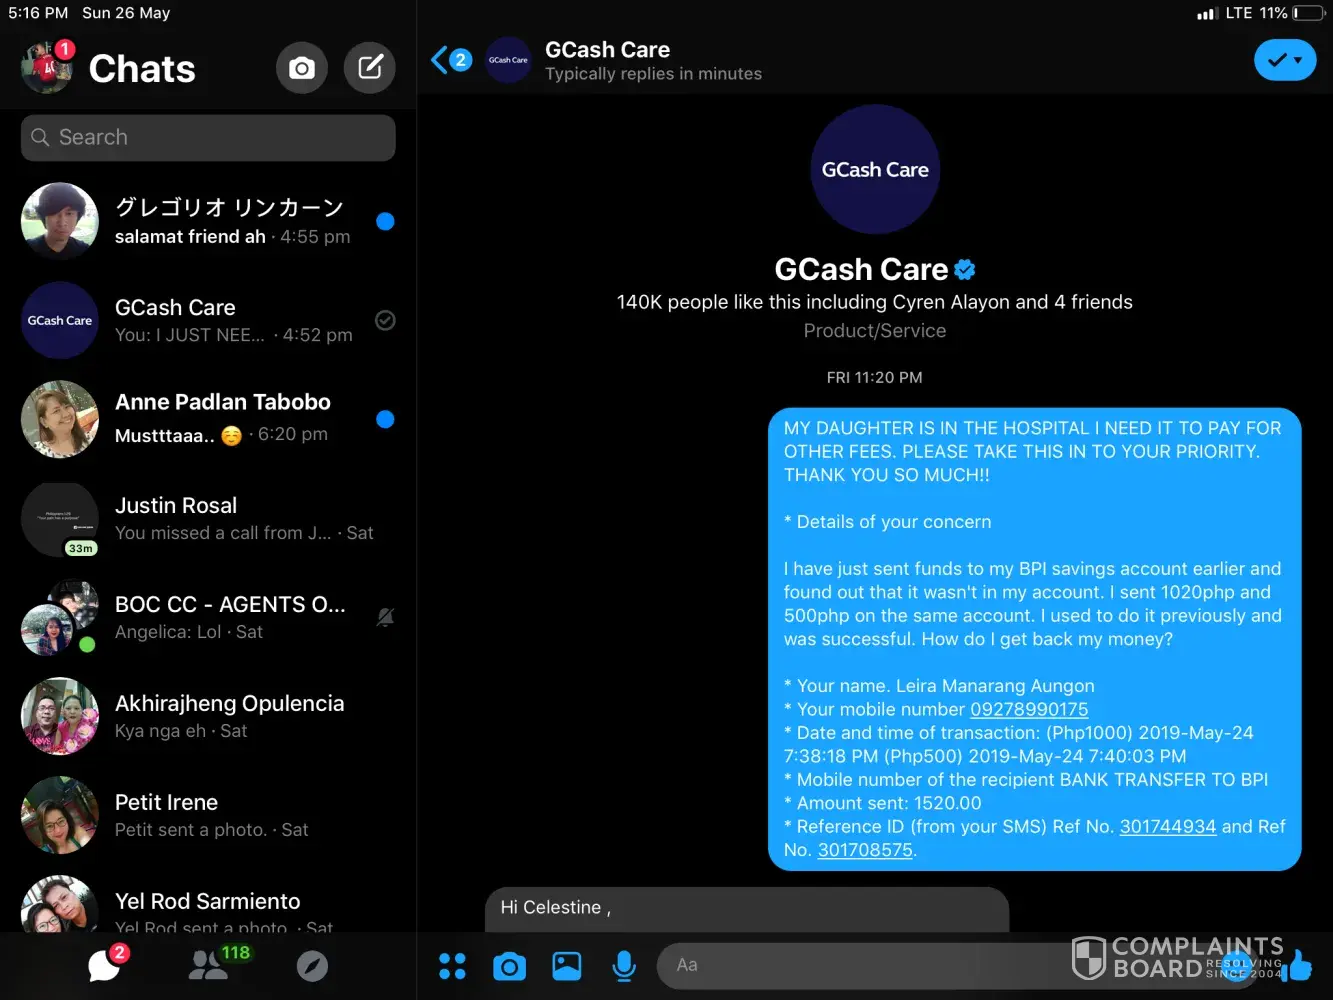Open Akhirajheng Opulencia conversation
Image resolution: width=1333 pixels, height=1000 pixels.
click(x=208, y=716)
